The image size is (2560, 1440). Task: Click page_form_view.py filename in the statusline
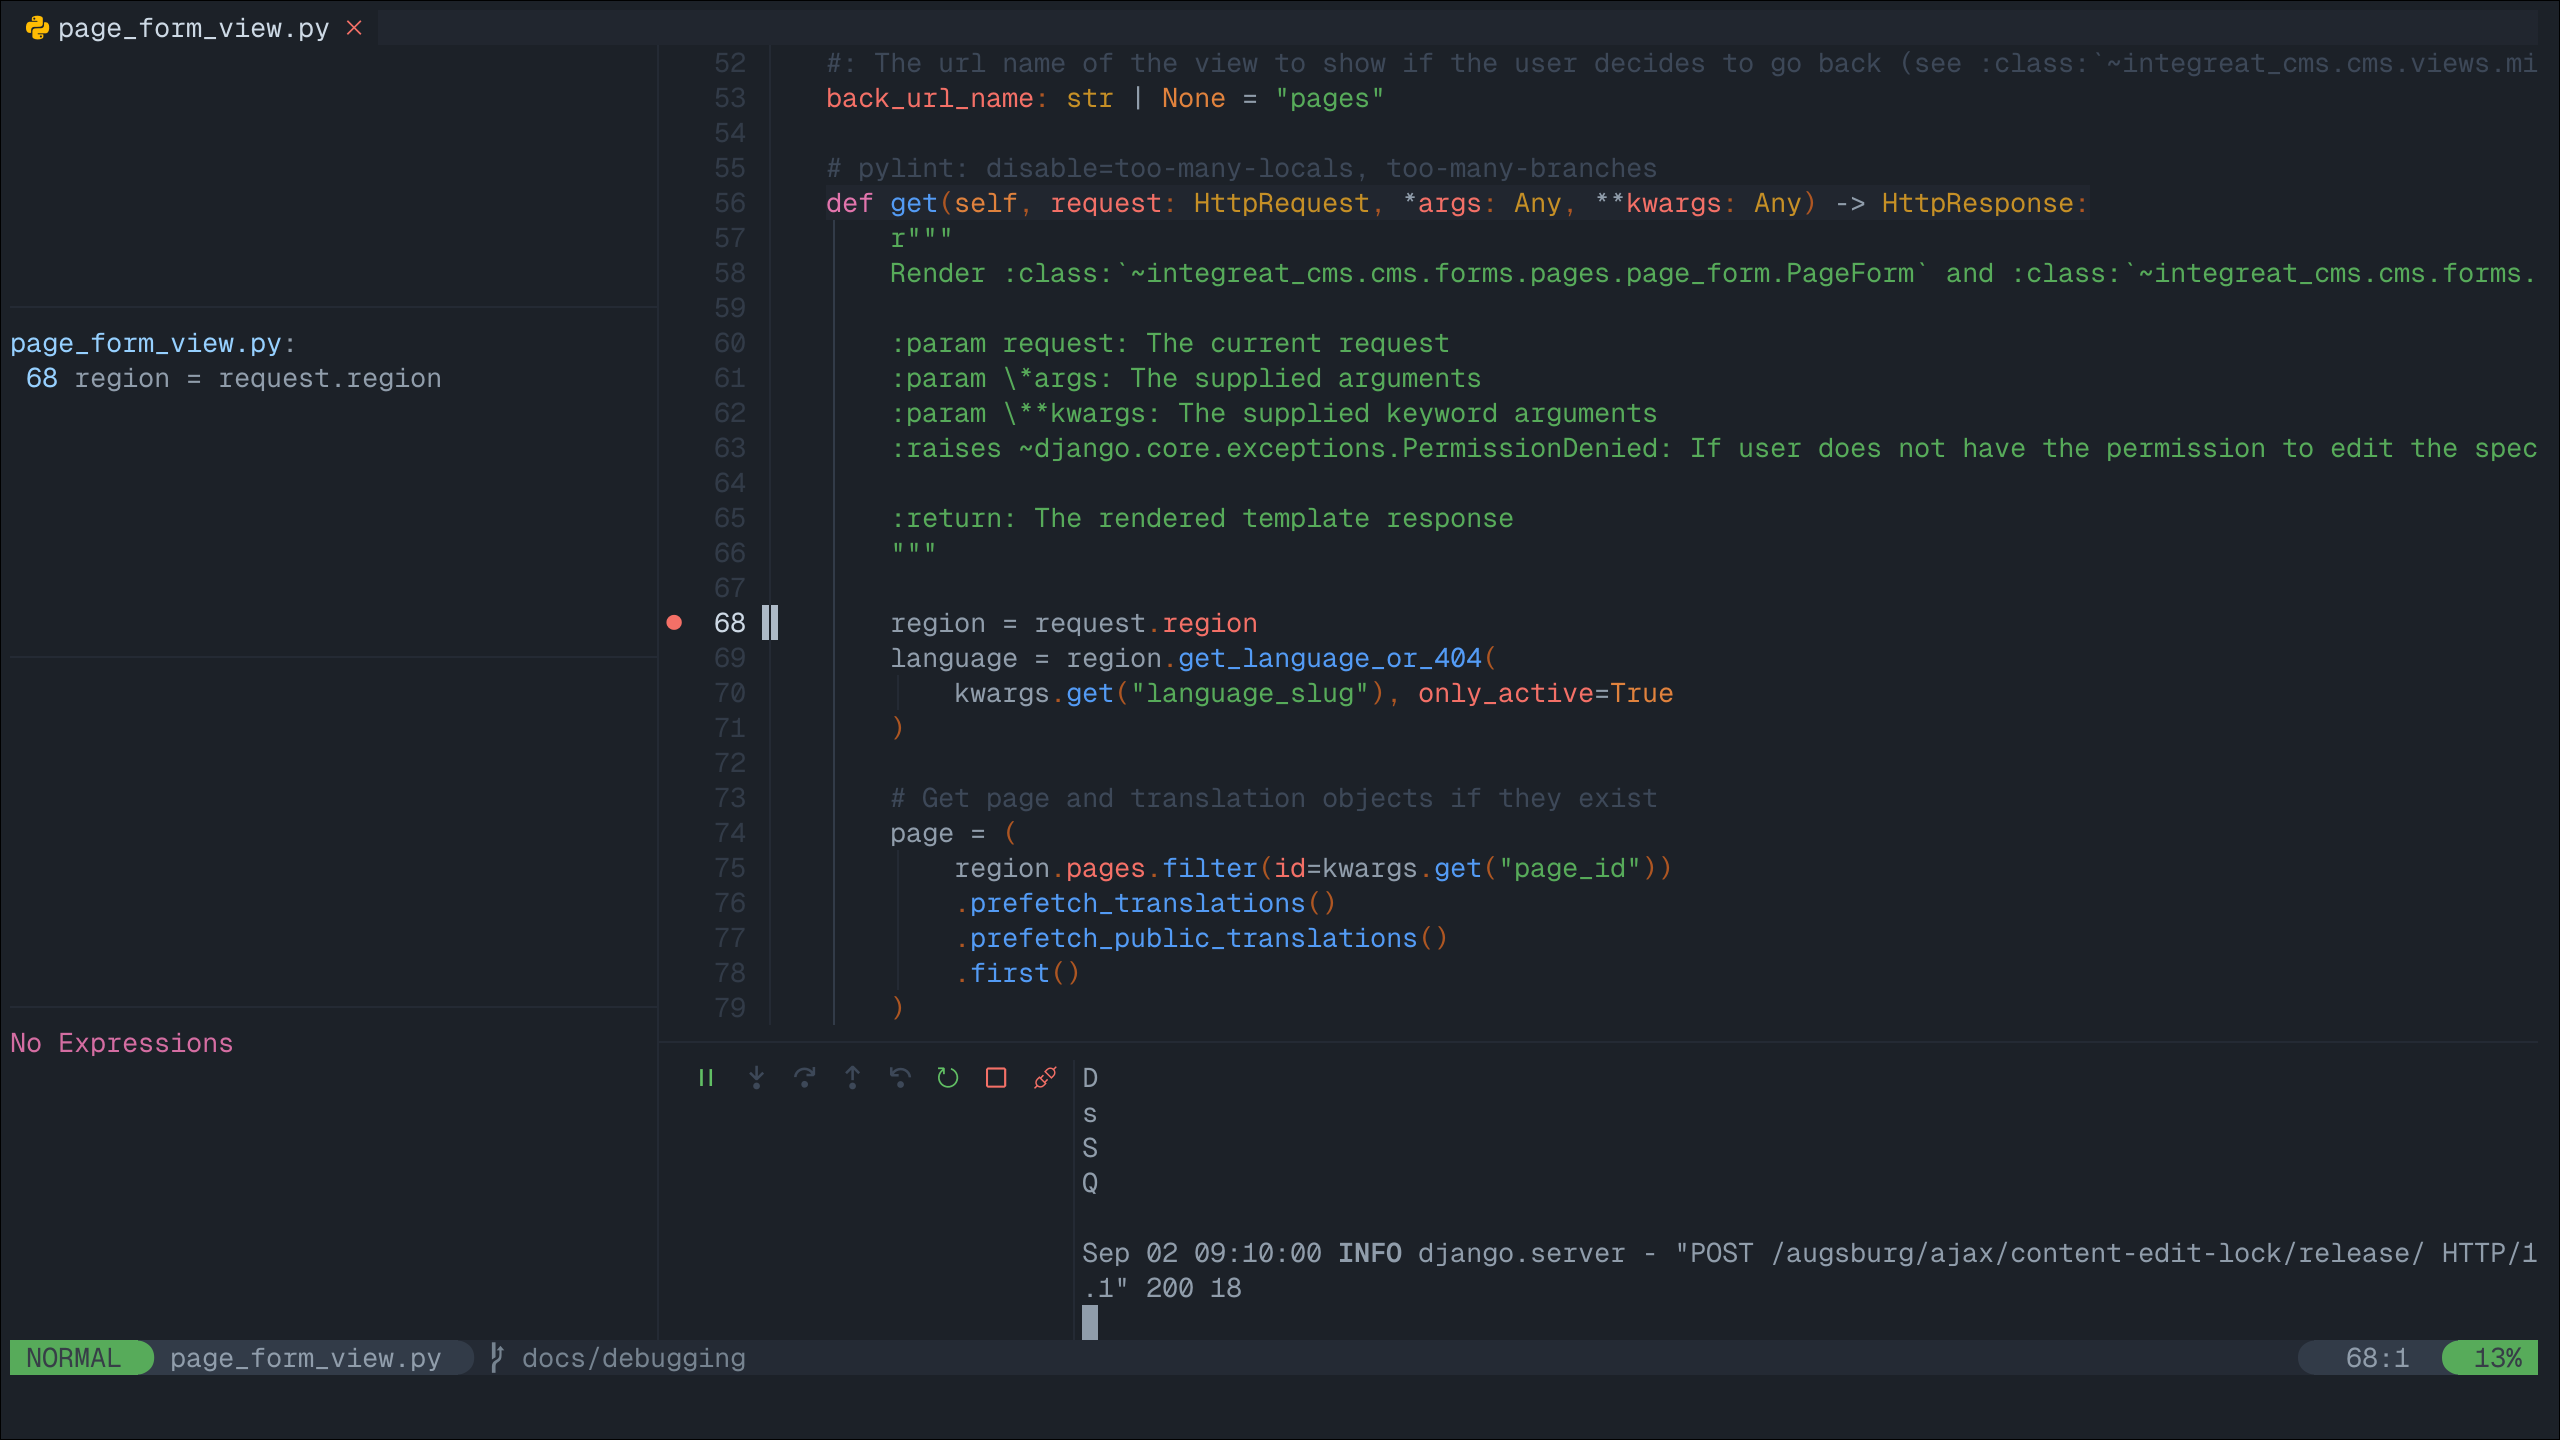coord(305,1358)
